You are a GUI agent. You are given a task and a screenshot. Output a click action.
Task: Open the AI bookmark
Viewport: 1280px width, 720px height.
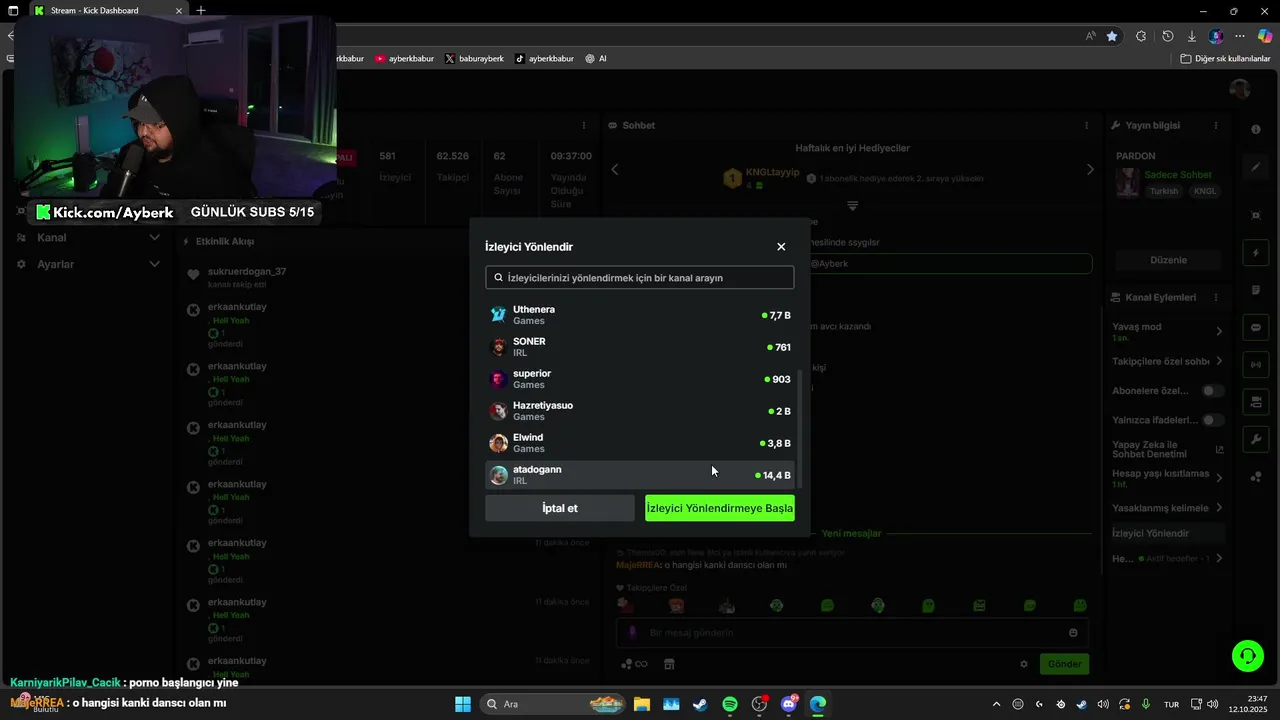[x=596, y=59]
